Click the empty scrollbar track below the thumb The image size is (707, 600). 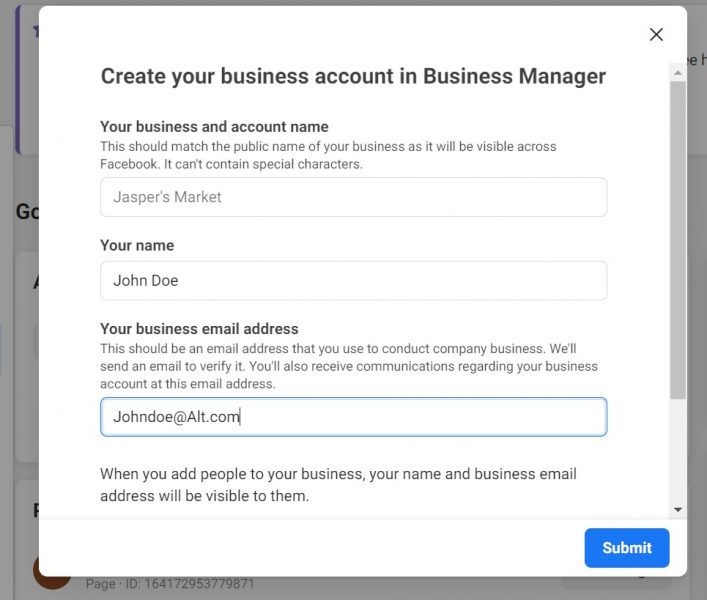tap(678, 450)
